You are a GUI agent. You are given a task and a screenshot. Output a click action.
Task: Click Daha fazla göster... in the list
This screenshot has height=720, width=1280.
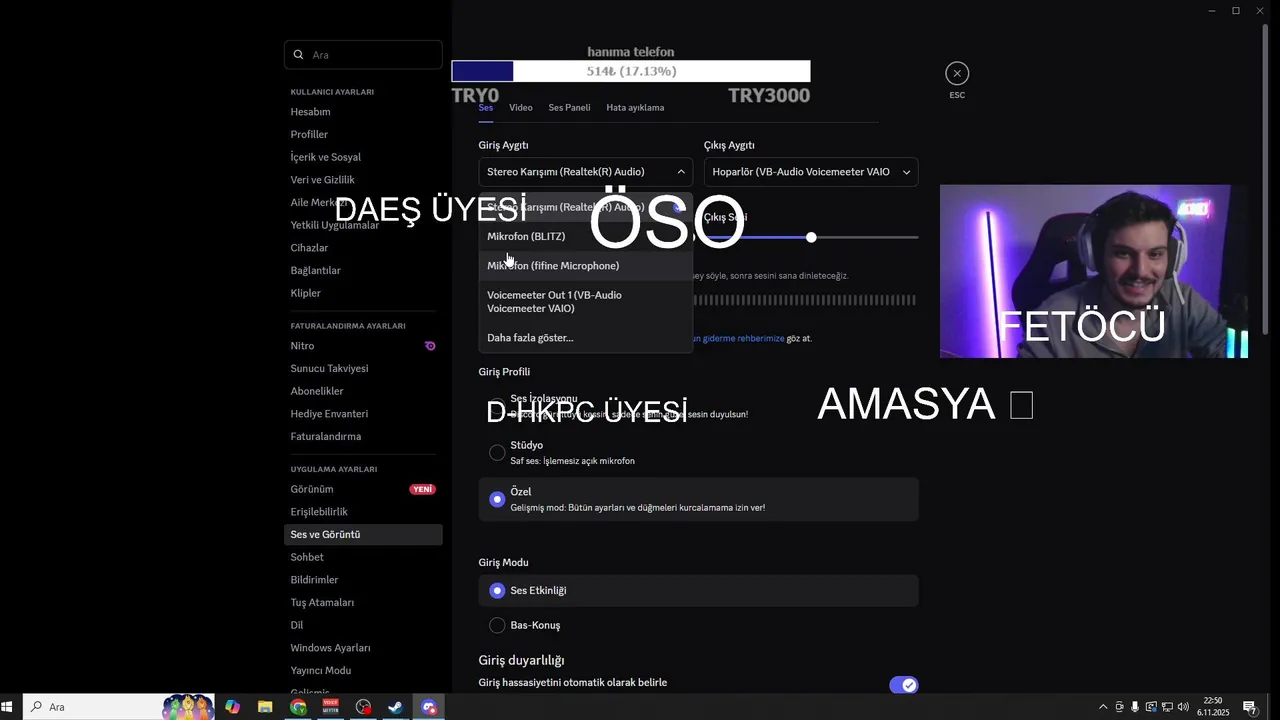pos(585,338)
